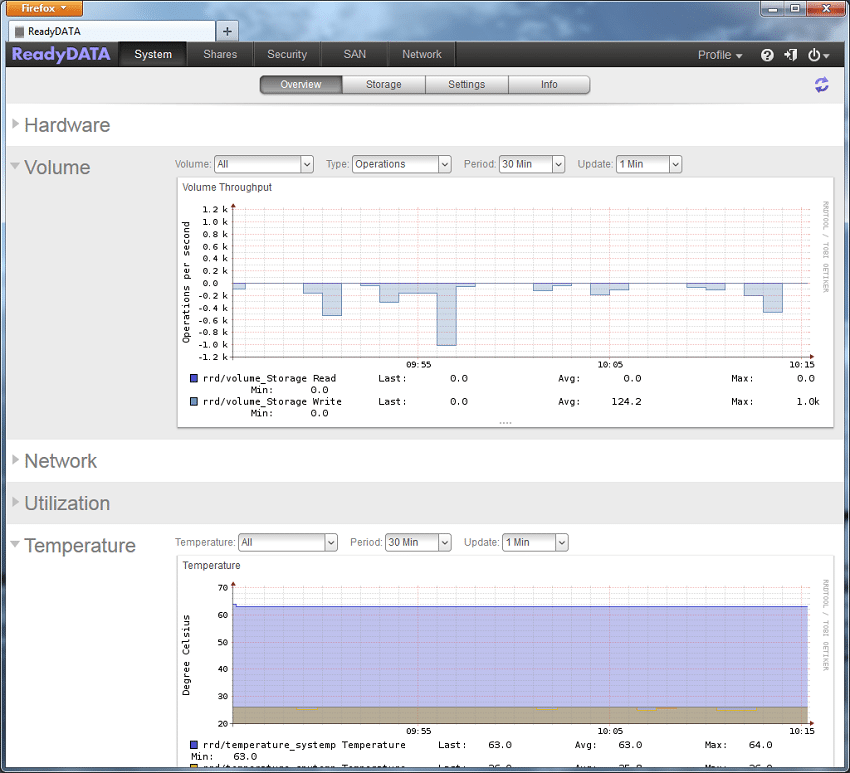This screenshot has width=850, height=773.
Task: Open the power options icon
Action: [x=818, y=55]
